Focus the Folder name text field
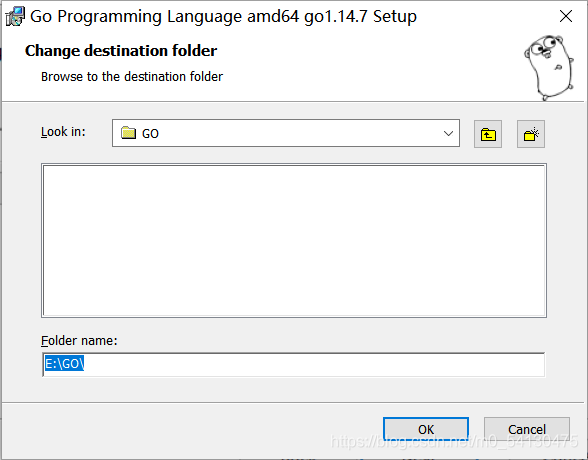Screen dimensions: 588x460 pos(294,364)
